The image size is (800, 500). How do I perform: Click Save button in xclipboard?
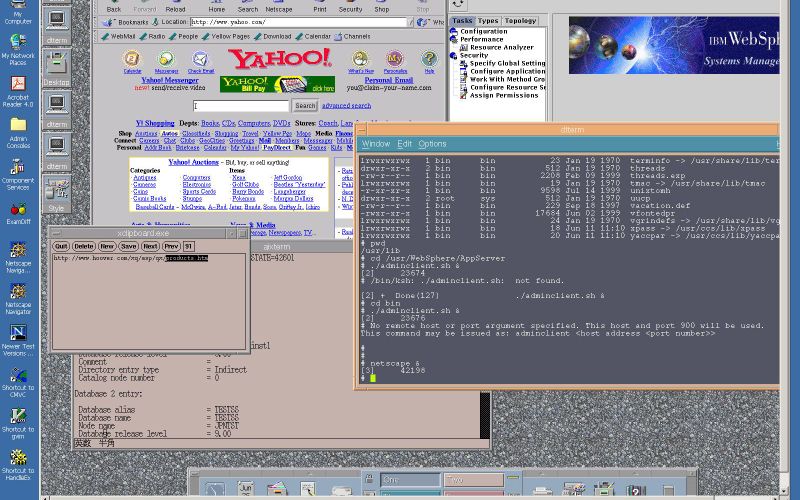pyautogui.click(x=129, y=246)
